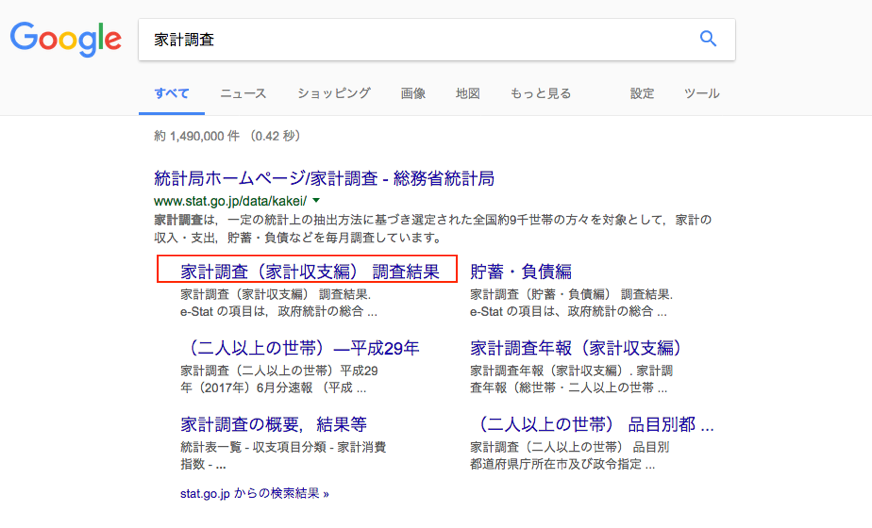This screenshot has height=528, width=872.
Task: Click the snippet 査年報（総世帯・二人以上の世帯 ... text
Action: click(x=568, y=388)
